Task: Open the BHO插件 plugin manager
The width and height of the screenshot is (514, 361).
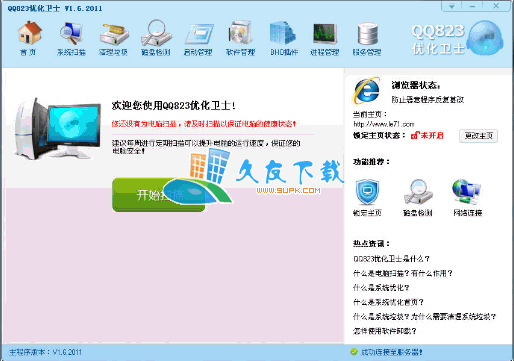Action: pos(284,38)
